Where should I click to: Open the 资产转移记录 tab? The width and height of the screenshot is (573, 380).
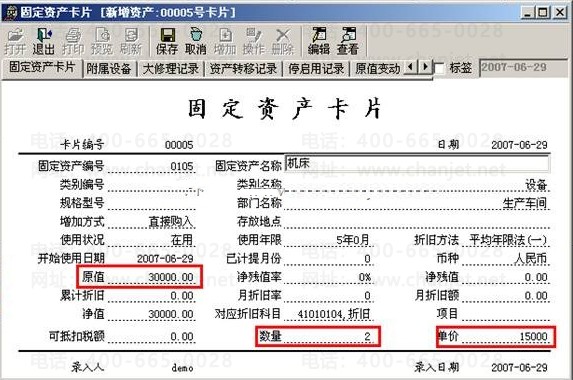tap(243, 69)
